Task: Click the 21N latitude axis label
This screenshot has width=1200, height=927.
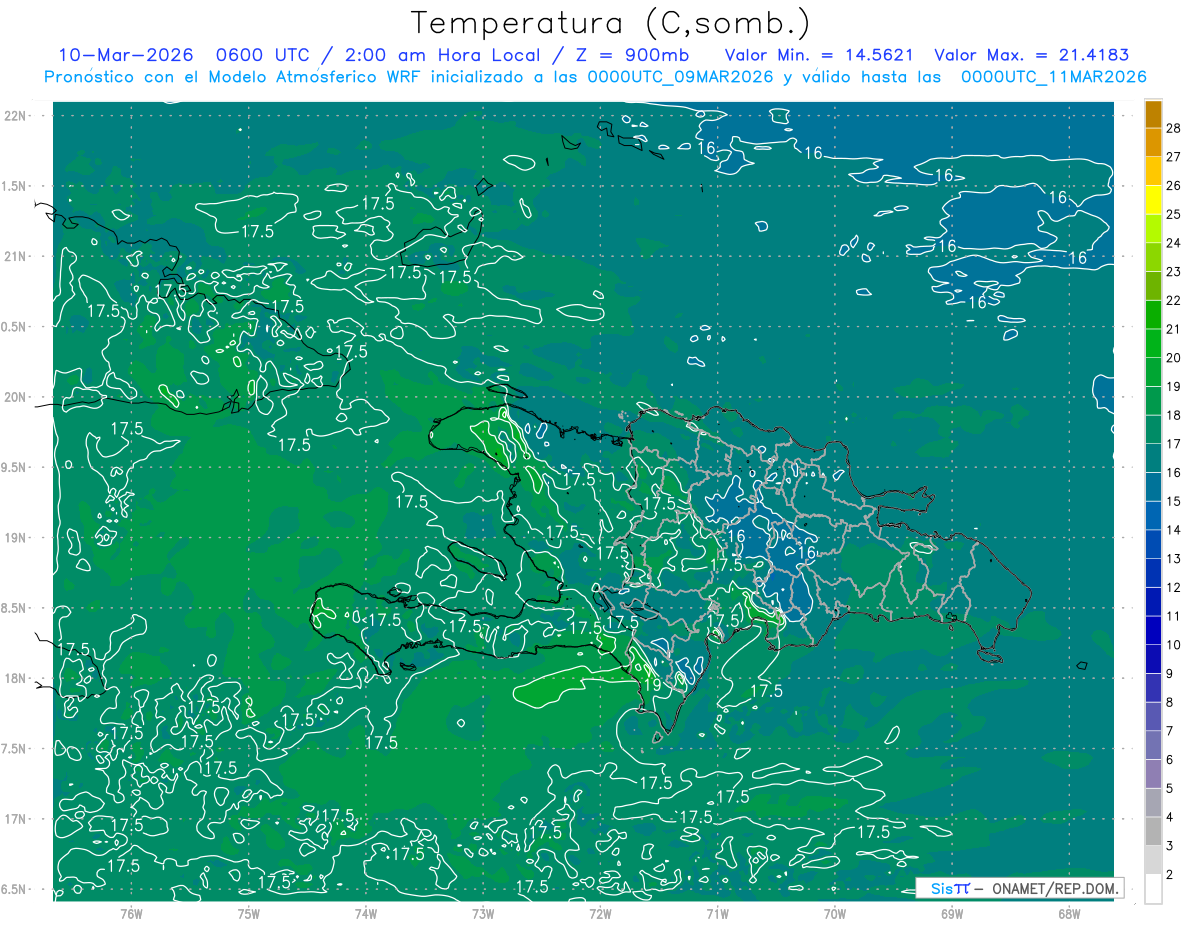Action: click(16, 256)
